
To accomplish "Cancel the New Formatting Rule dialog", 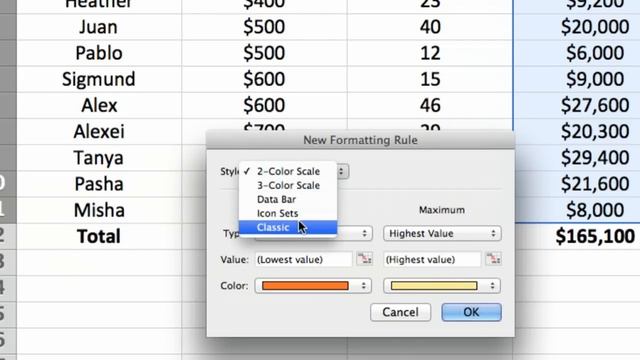I will pos(400,312).
